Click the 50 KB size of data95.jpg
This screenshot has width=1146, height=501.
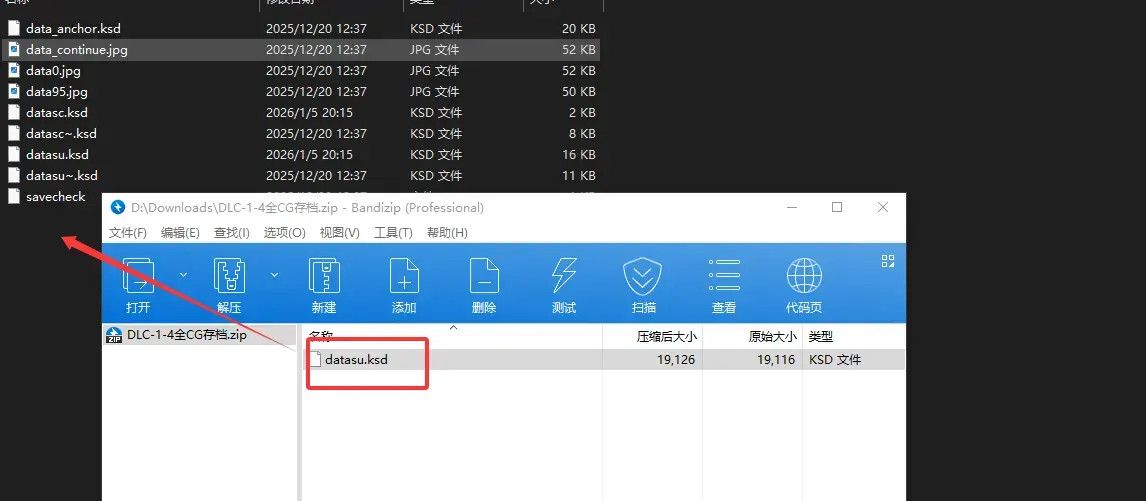click(579, 91)
